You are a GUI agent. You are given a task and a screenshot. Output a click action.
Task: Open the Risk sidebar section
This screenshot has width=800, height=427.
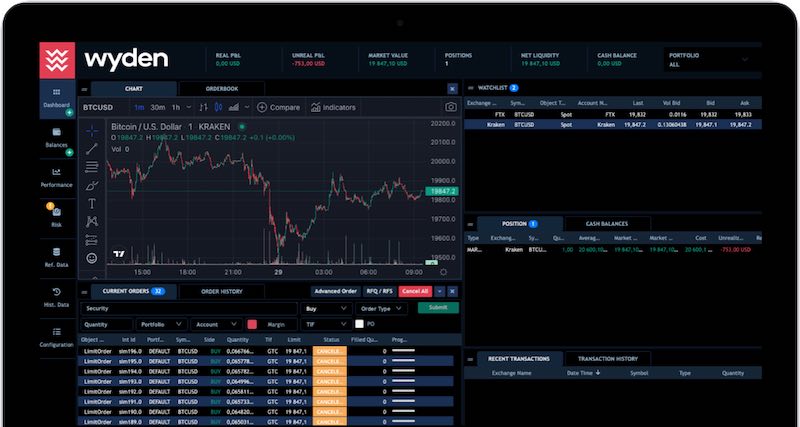click(57, 218)
